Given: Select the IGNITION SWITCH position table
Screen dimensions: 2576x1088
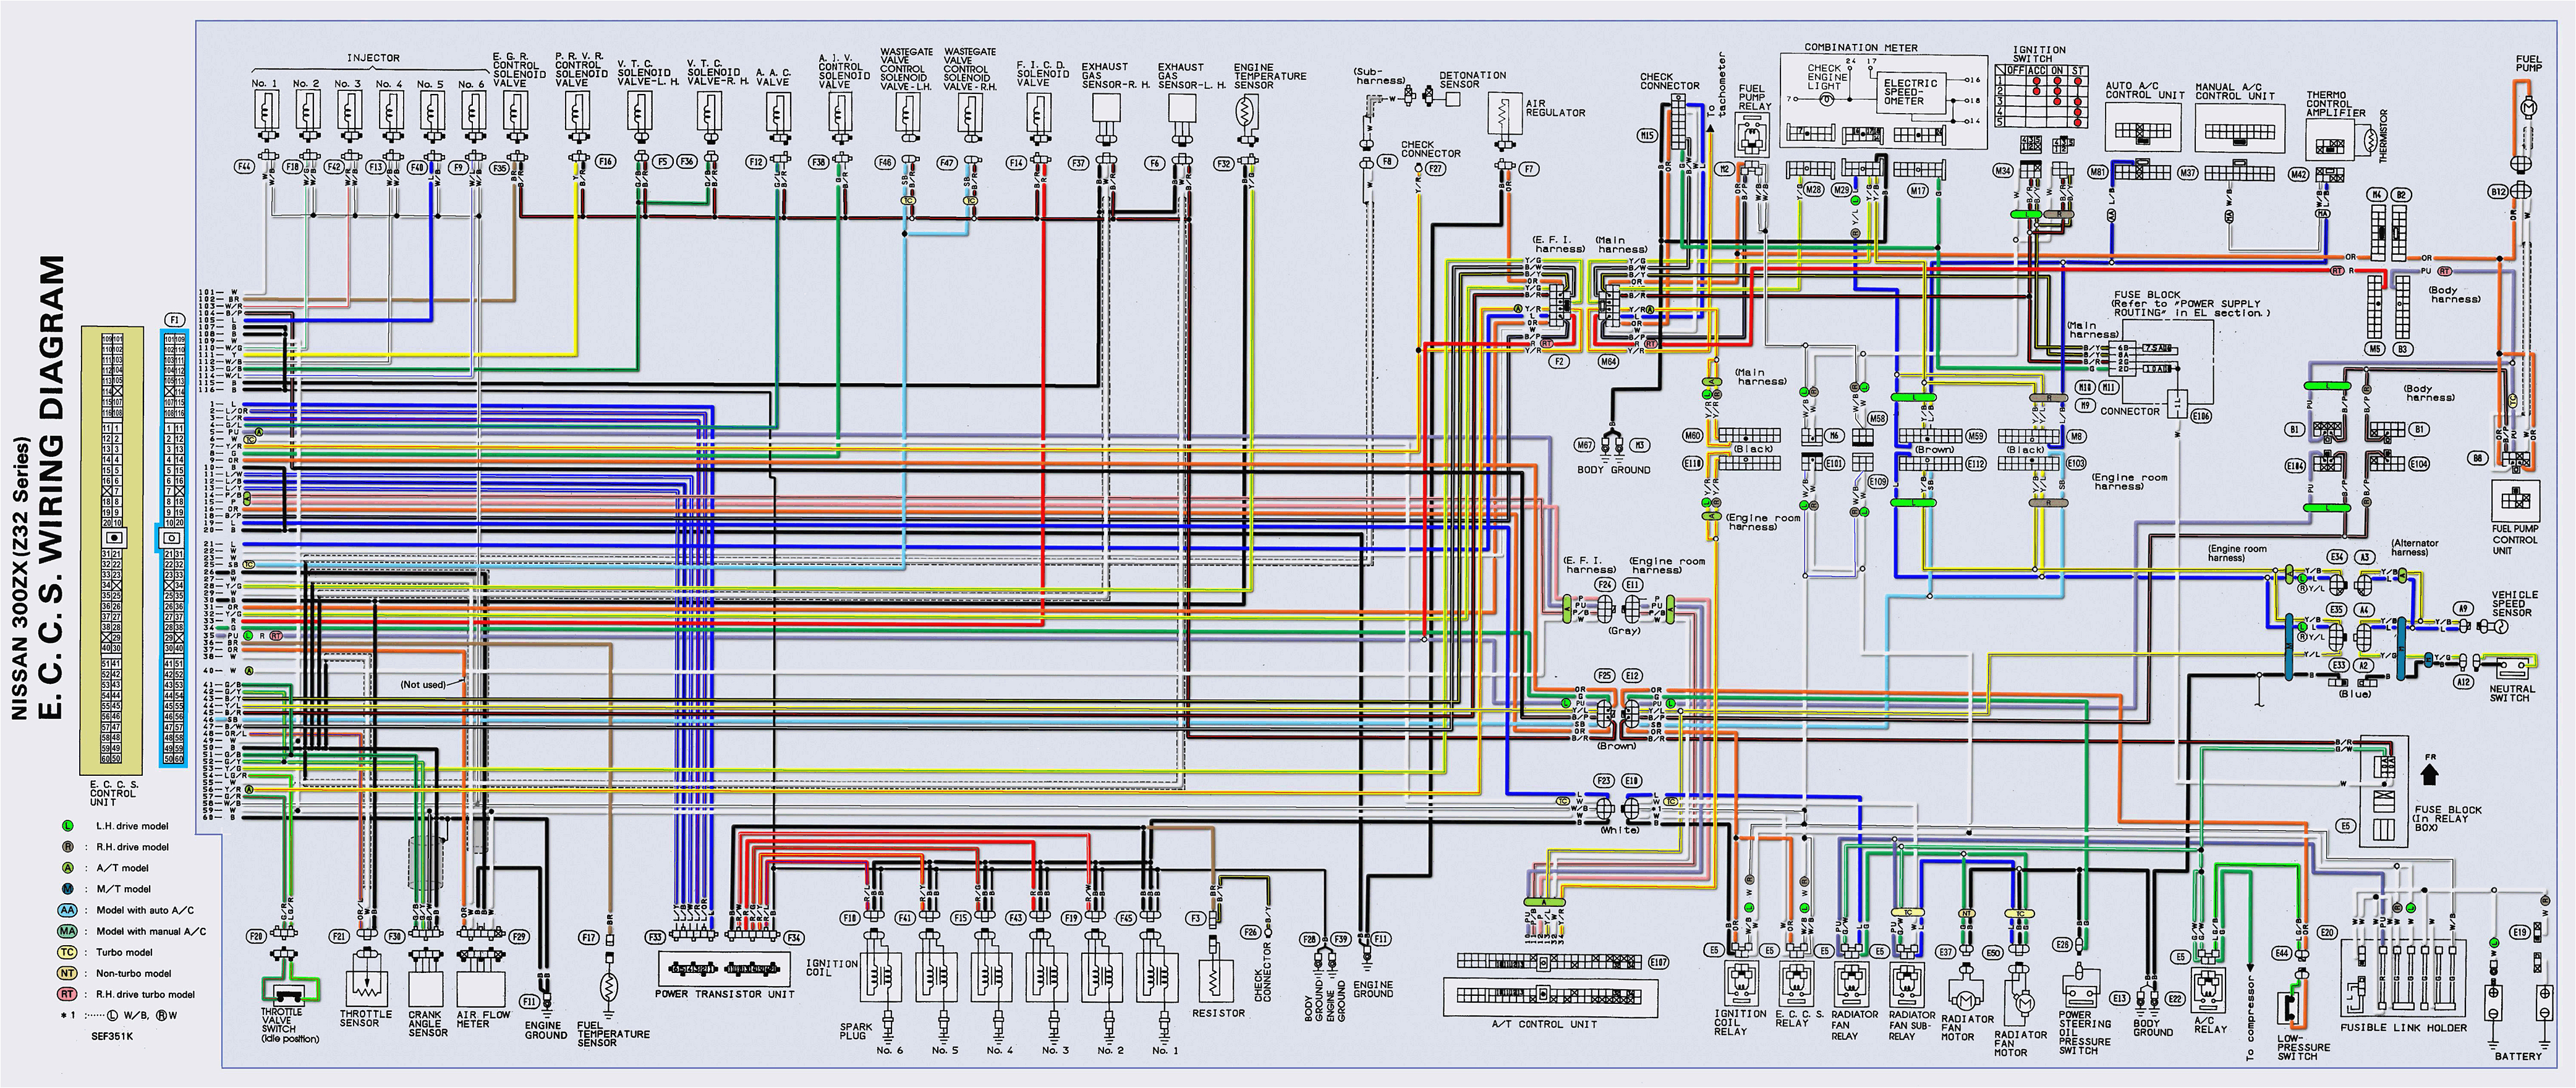Looking at the screenshot, I should (x=2042, y=96).
